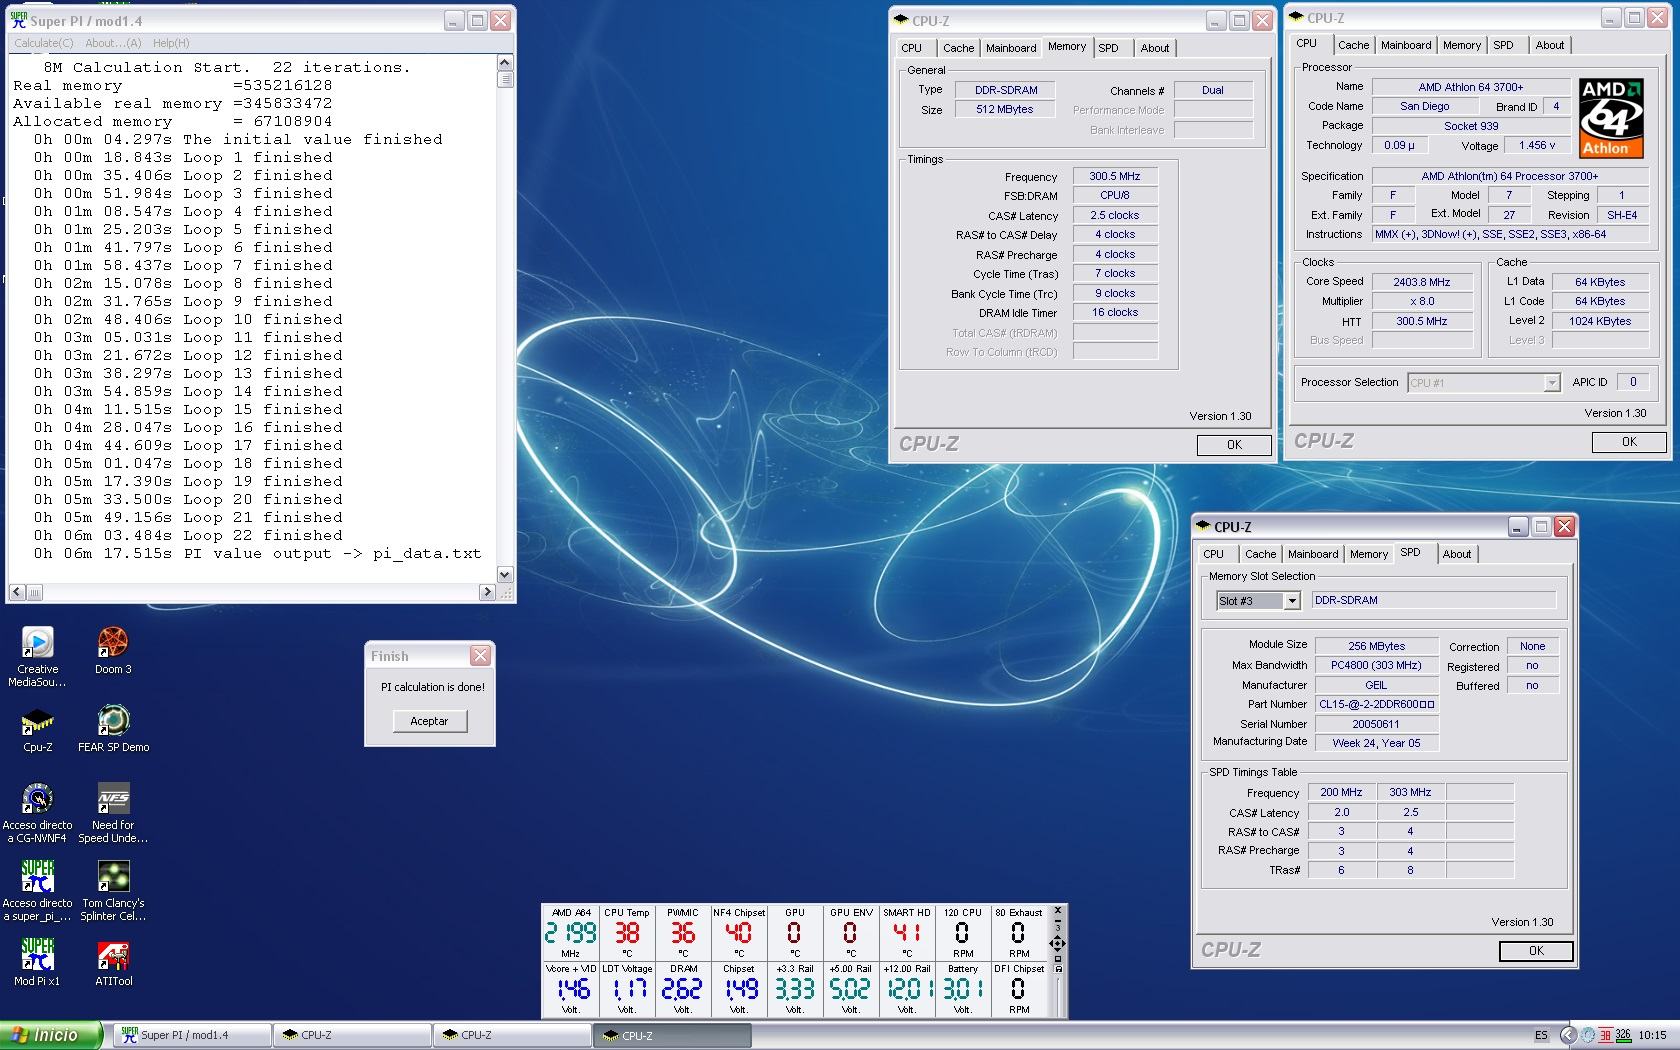Image resolution: width=1680 pixels, height=1050 pixels.
Task: Open the ATITool desktop icon
Action: pyautogui.click(x=113, y=957)
